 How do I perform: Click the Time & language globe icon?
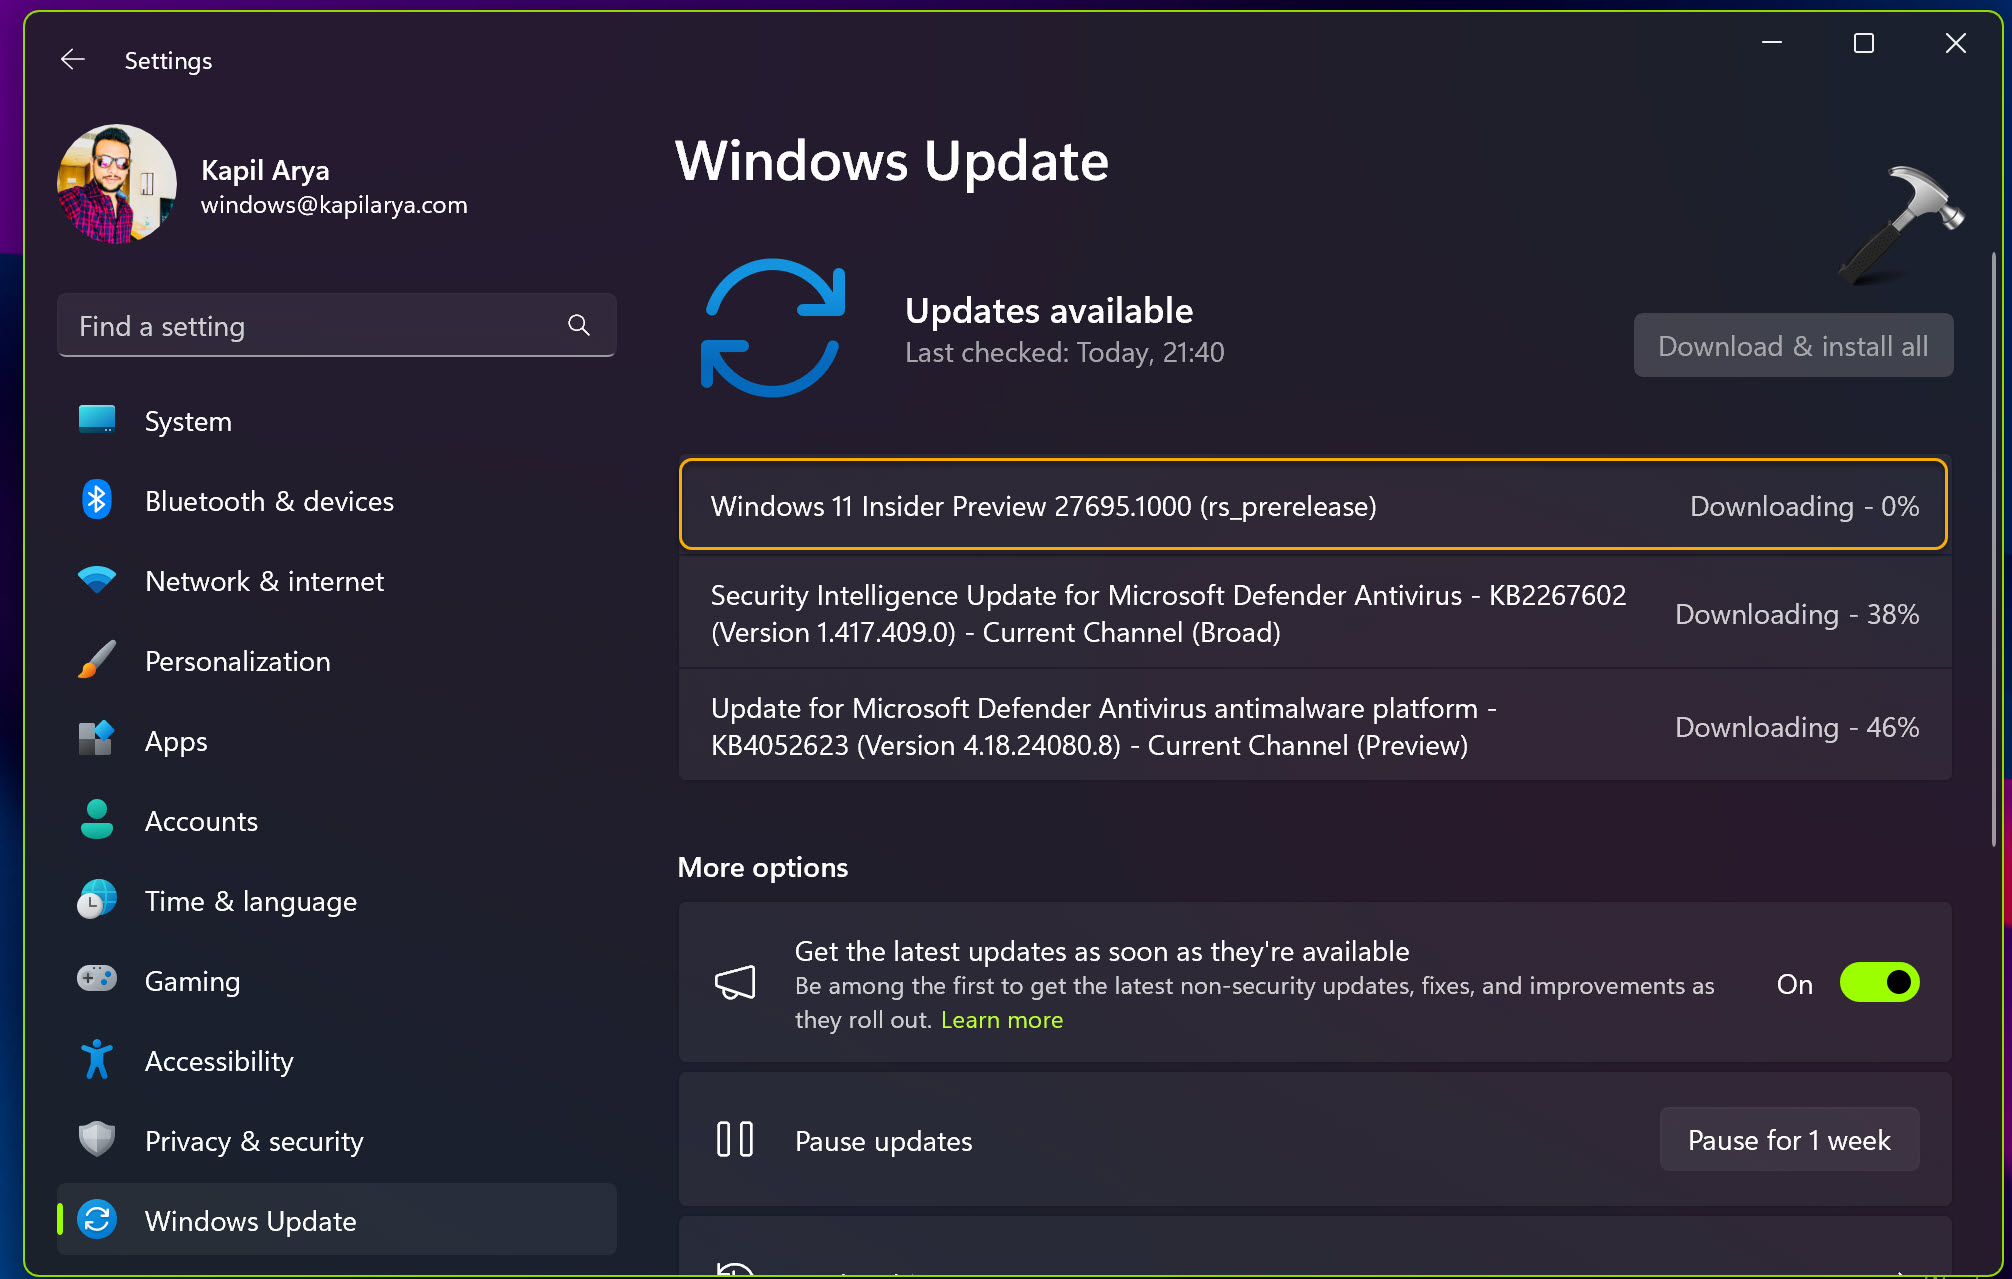(x=97, y=900)
